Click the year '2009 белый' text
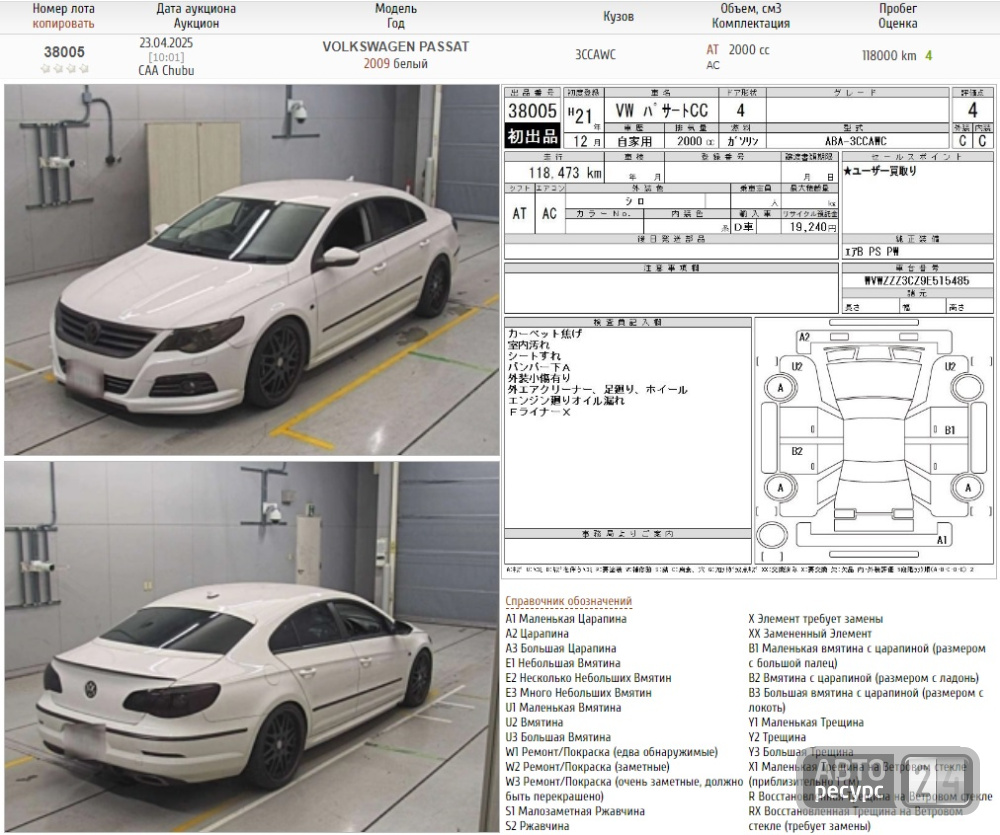Screen dimensions: 1000x835 (395, 64)
